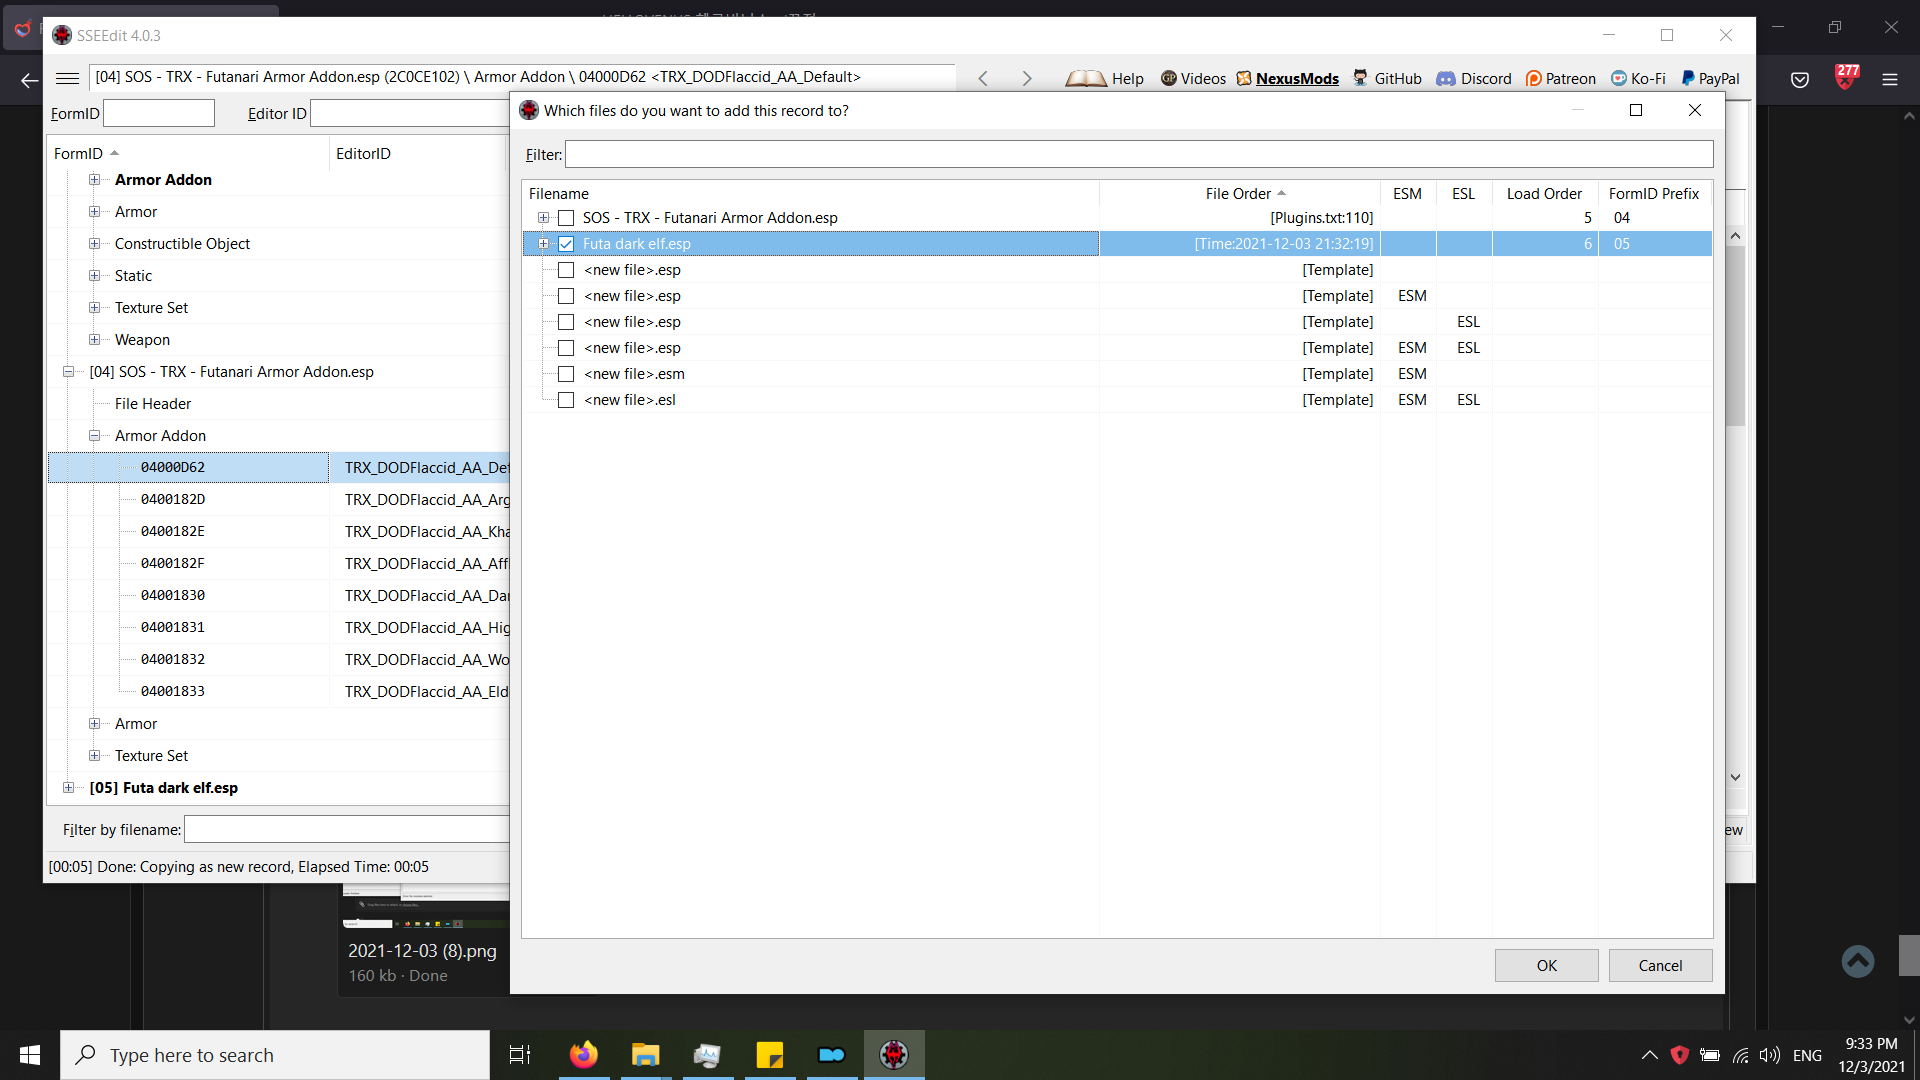Screen dimensions: 1920x1080
Task: Select Texture Set under [04] plugin
Action: pyautogui.click(x=151, y=756)
